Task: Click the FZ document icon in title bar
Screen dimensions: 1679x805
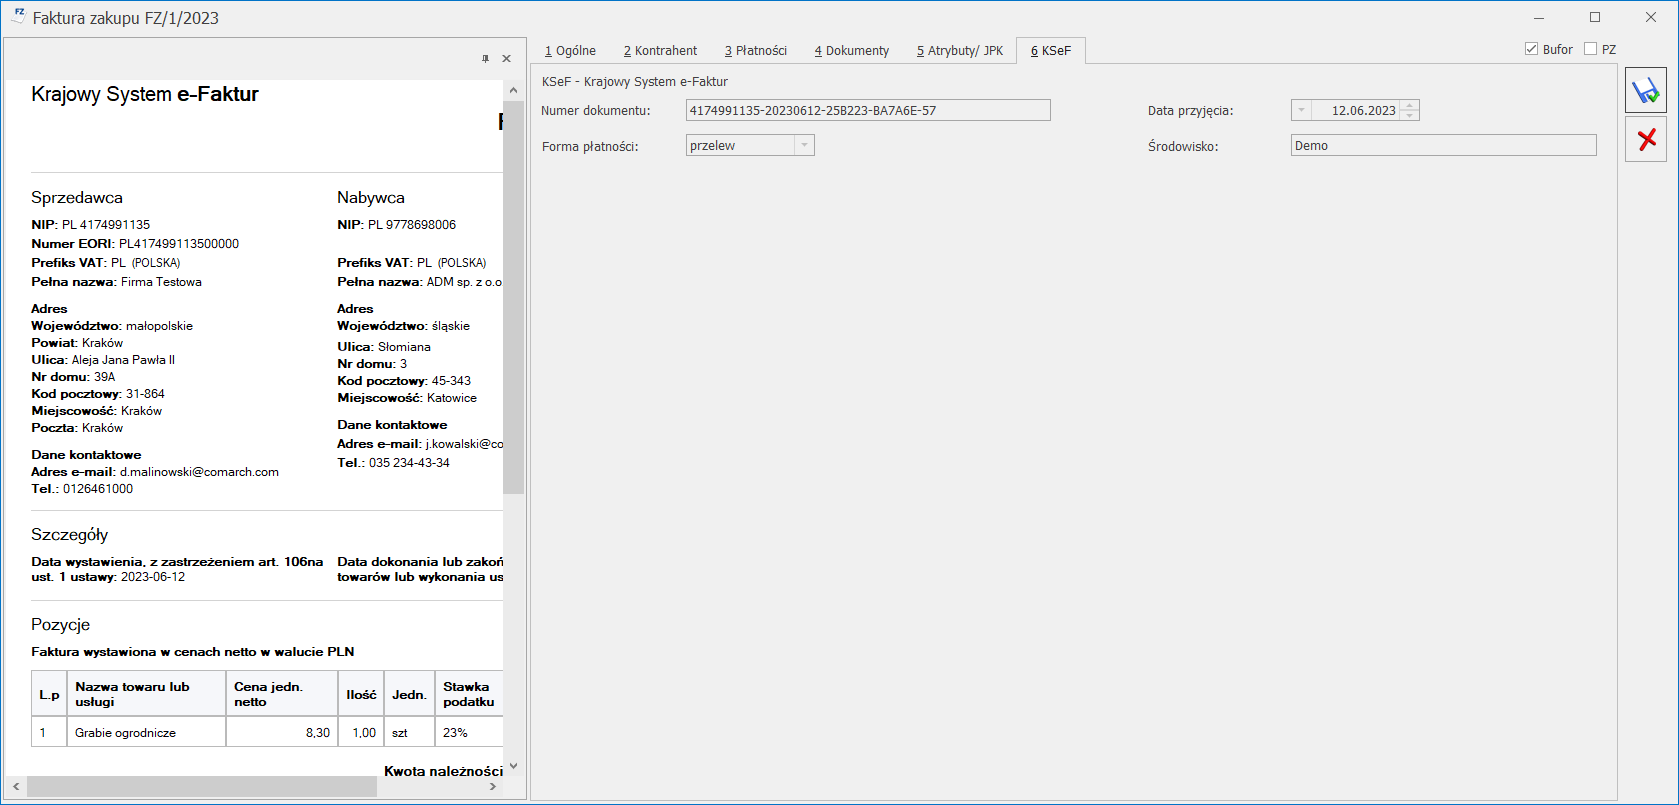Action: (x=18, y=16)
